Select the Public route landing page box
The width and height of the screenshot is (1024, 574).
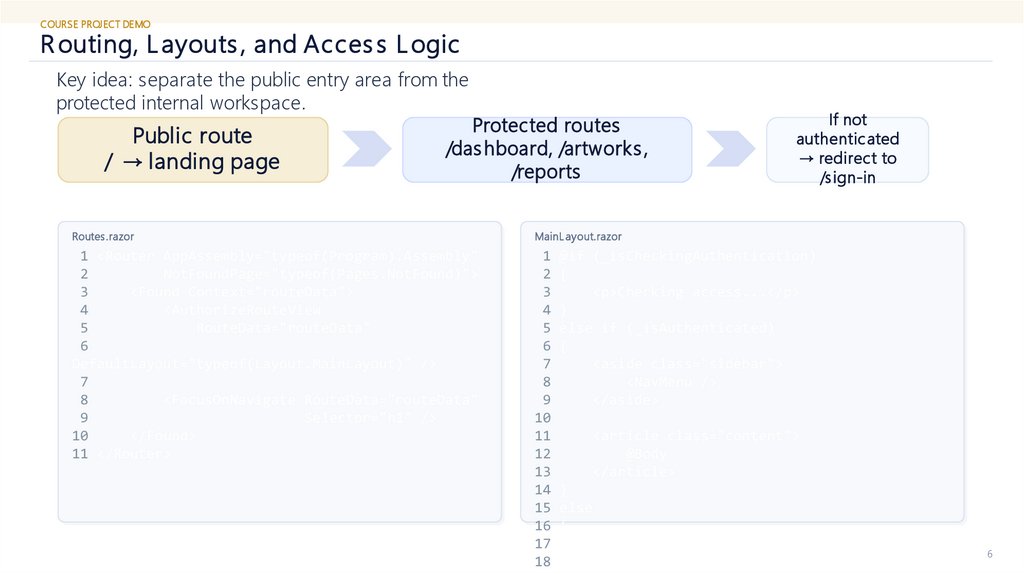point(193,149)
